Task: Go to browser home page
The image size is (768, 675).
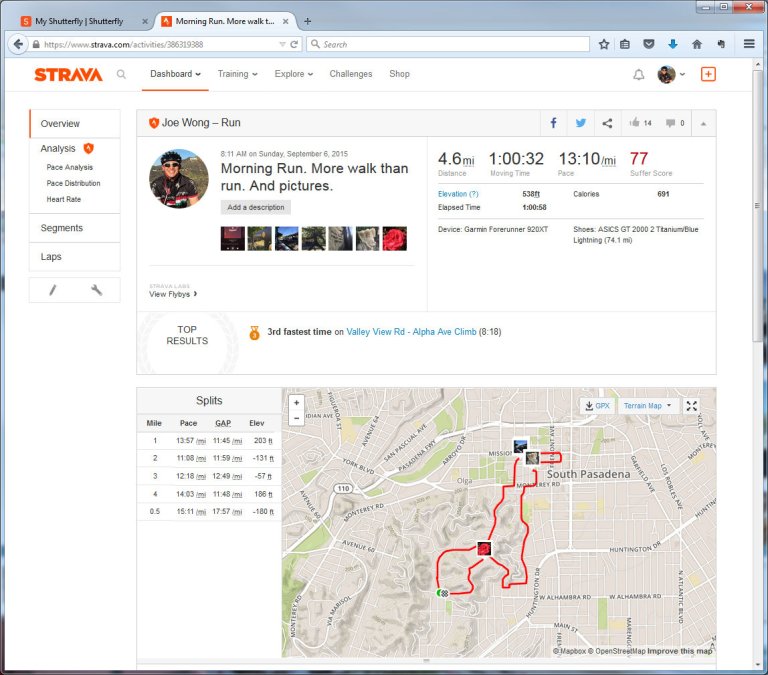Action: click(x=696, y=44)
